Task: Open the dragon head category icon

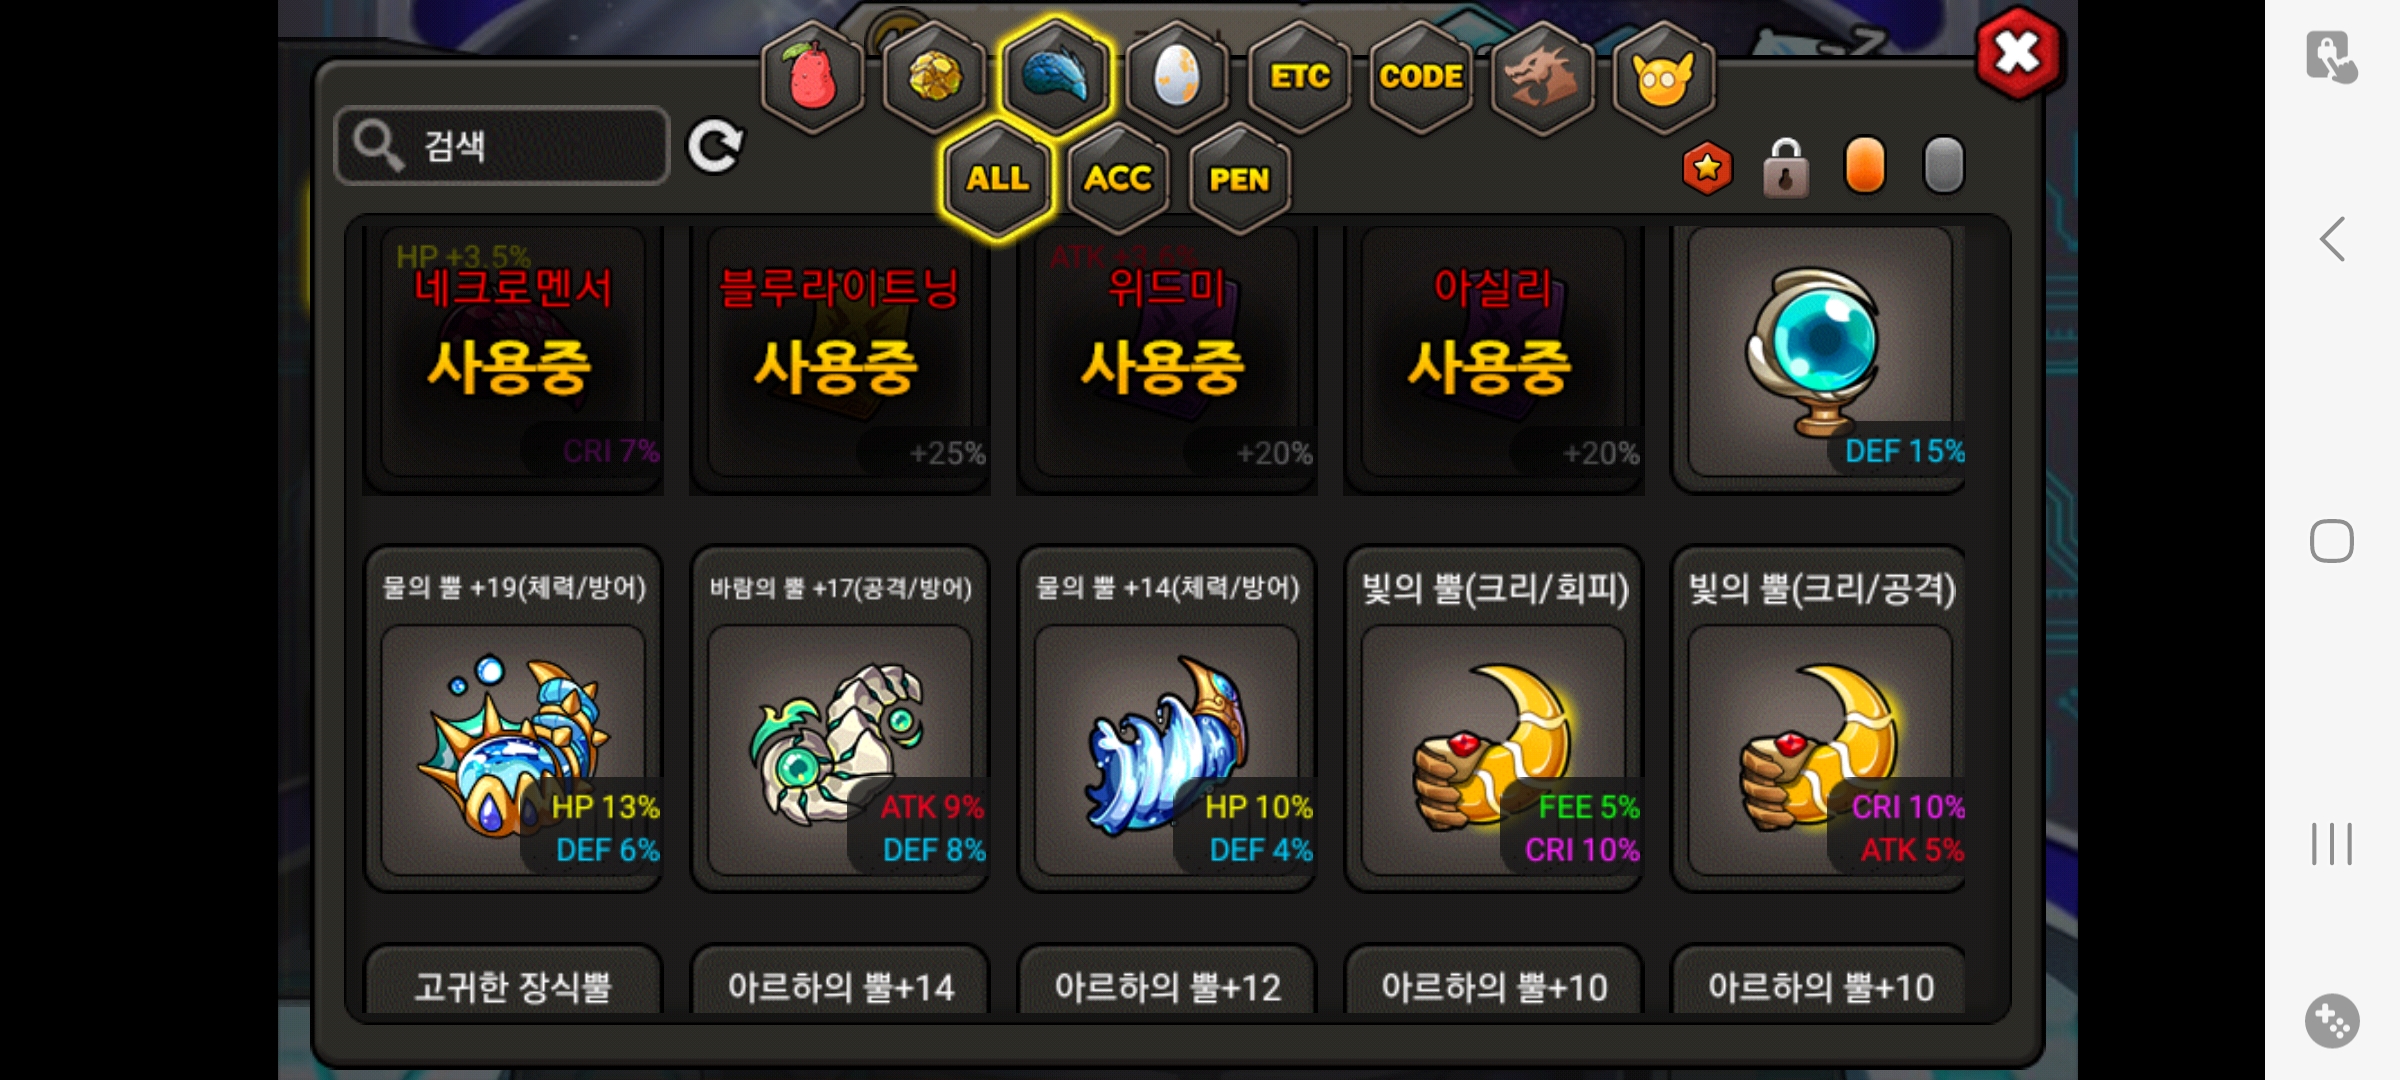Action: tap(1542, 77)
